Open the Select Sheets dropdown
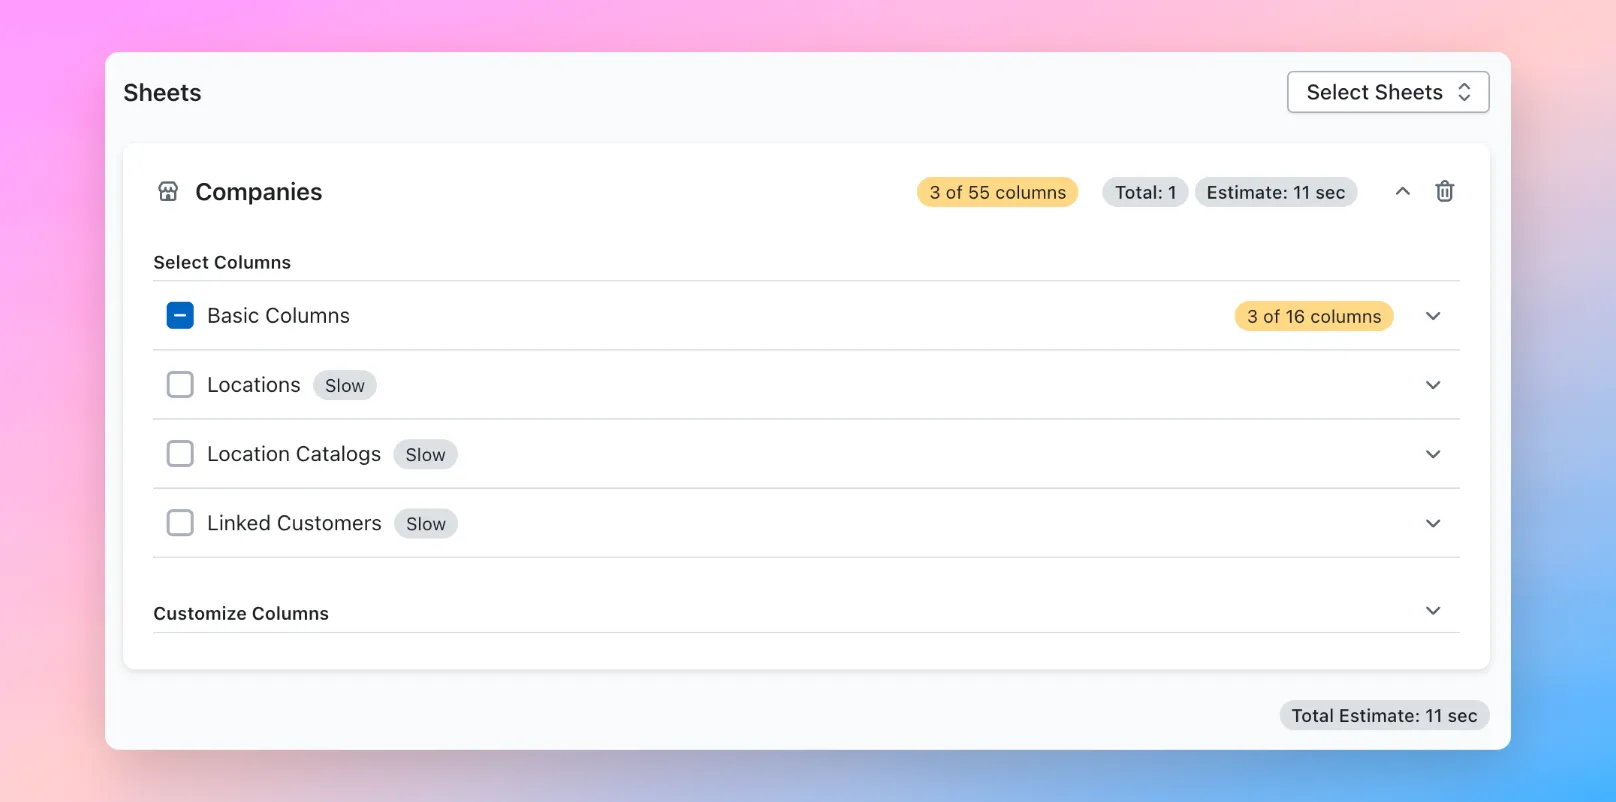1616x802 pixels. point(1388,92)
